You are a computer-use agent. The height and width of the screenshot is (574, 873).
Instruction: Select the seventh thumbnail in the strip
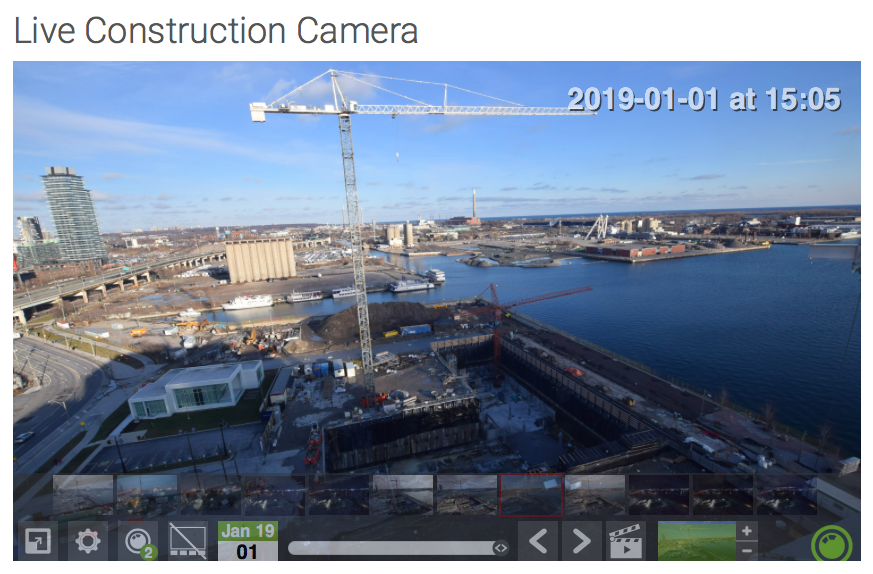coord(467,495)
